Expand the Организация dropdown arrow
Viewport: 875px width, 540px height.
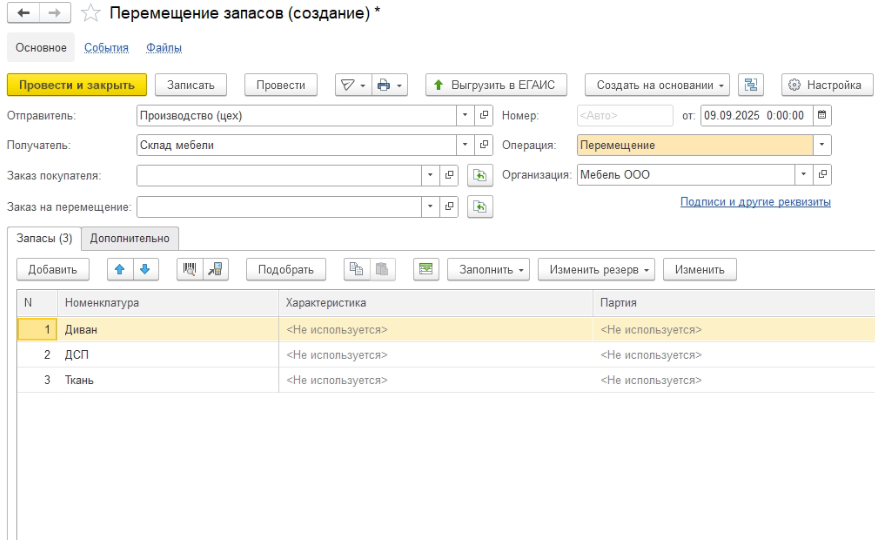[x=804, y=175]
